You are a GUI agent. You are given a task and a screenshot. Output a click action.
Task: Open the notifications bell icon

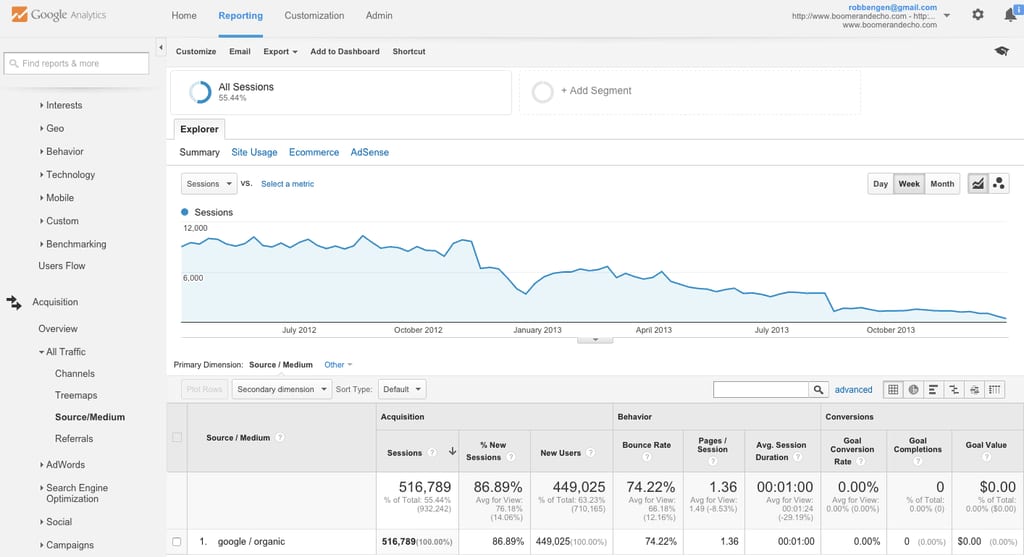point(1011,15)
